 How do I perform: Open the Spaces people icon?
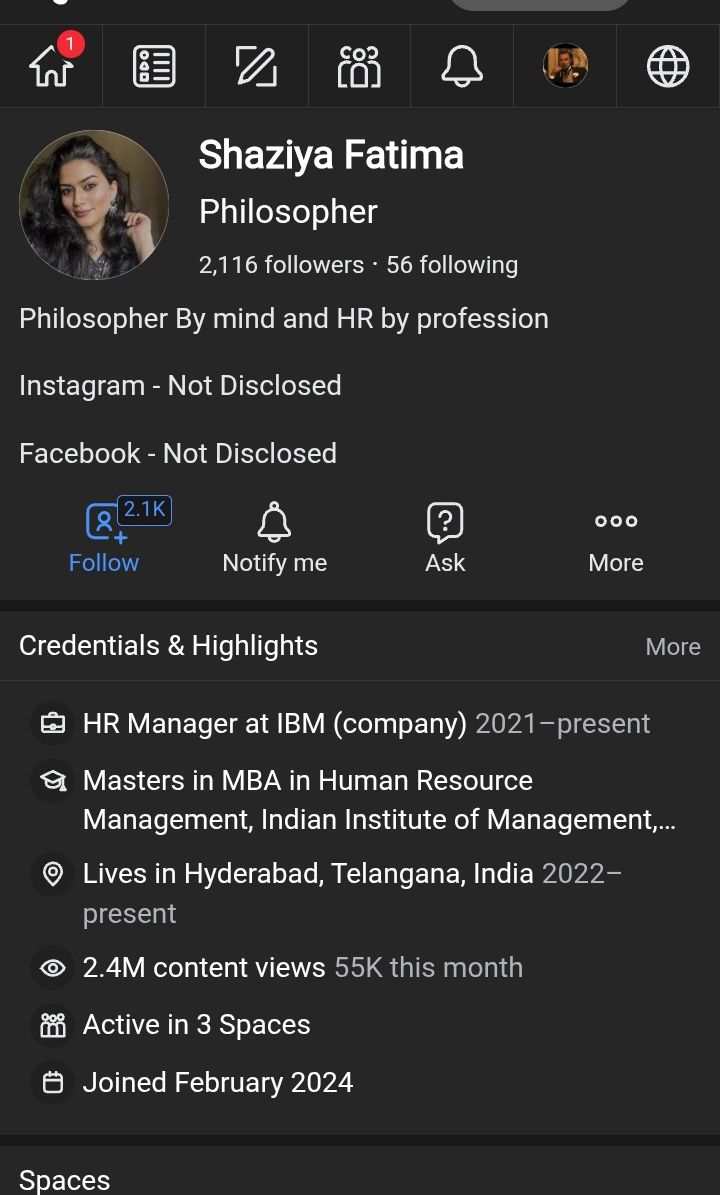pos(359,66)
